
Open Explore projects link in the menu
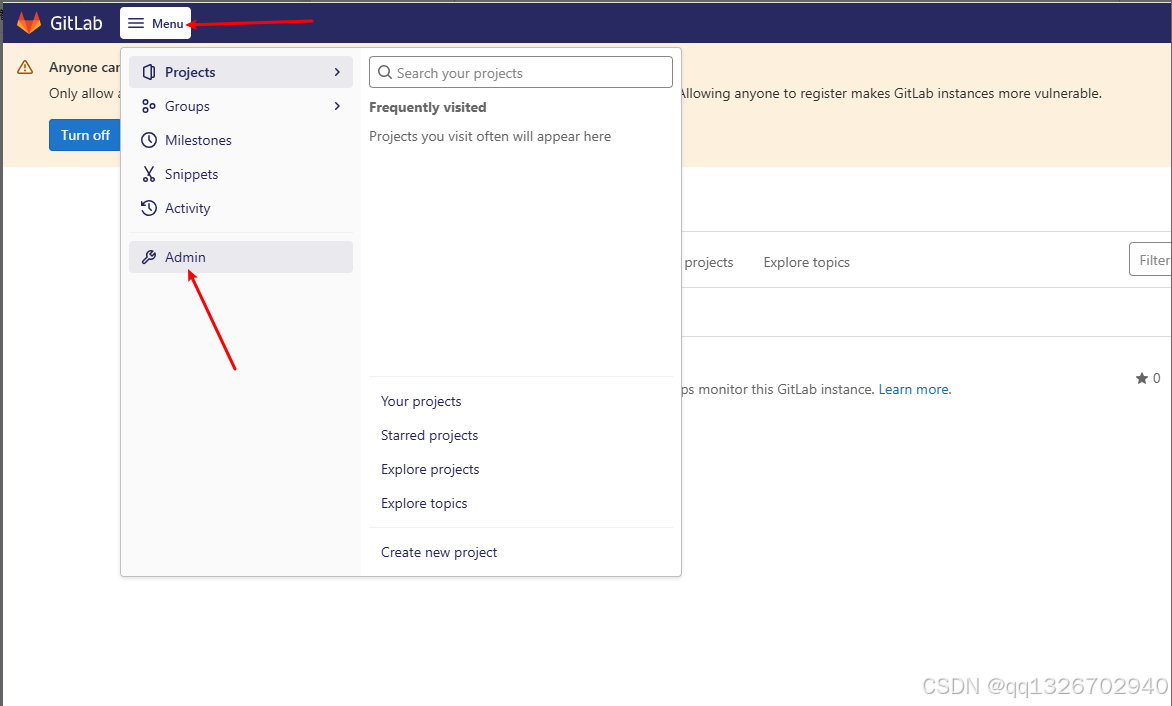point(430,469)
